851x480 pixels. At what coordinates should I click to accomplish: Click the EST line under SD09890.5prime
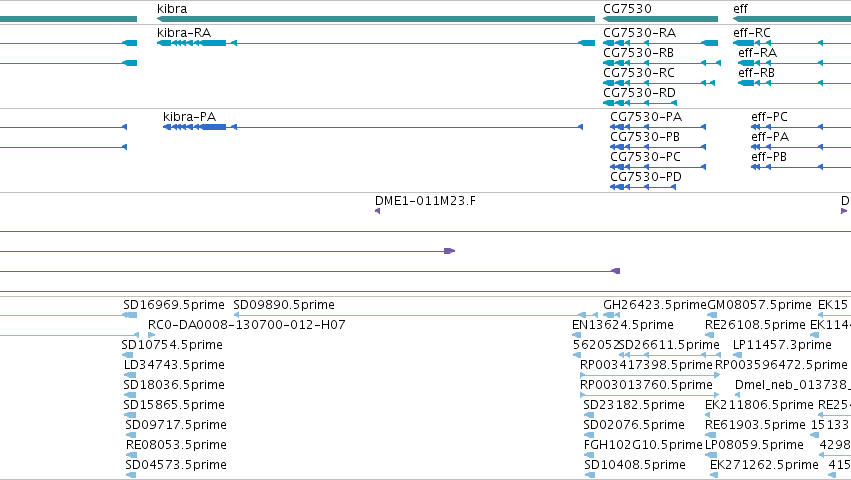pyautogui.click(x=416, y=315)
